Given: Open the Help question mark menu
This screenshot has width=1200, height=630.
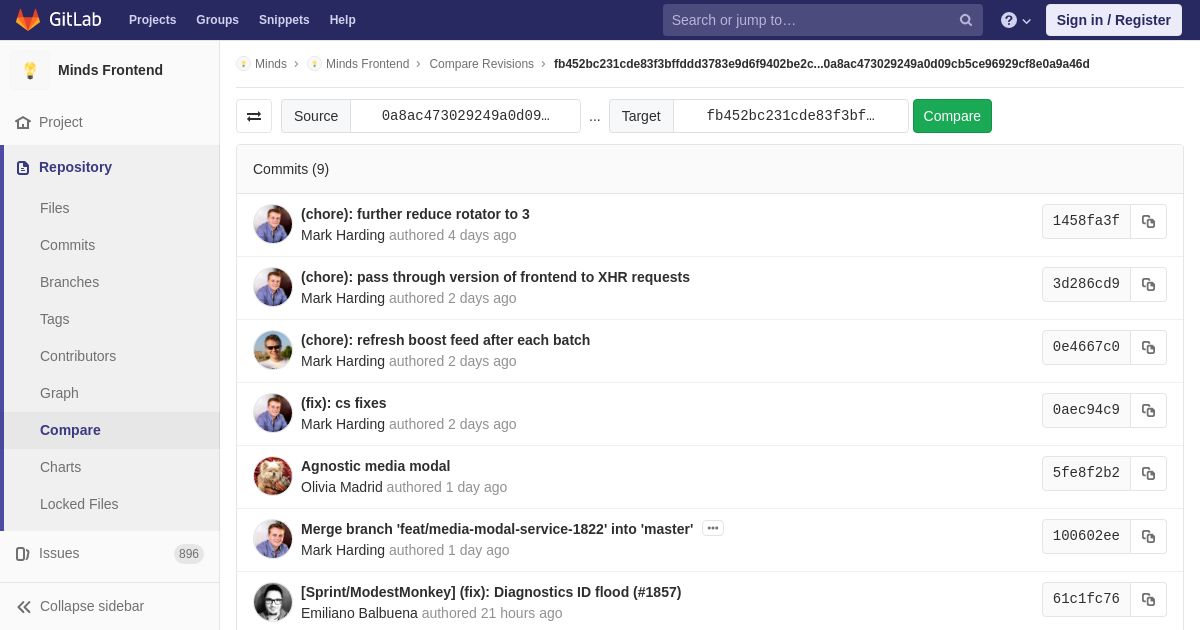Looking at the screenshot, I should 1016,20.
